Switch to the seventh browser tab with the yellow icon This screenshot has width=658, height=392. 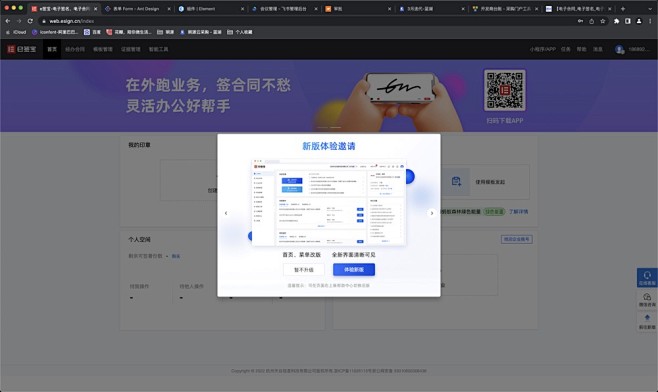point(504,8)
